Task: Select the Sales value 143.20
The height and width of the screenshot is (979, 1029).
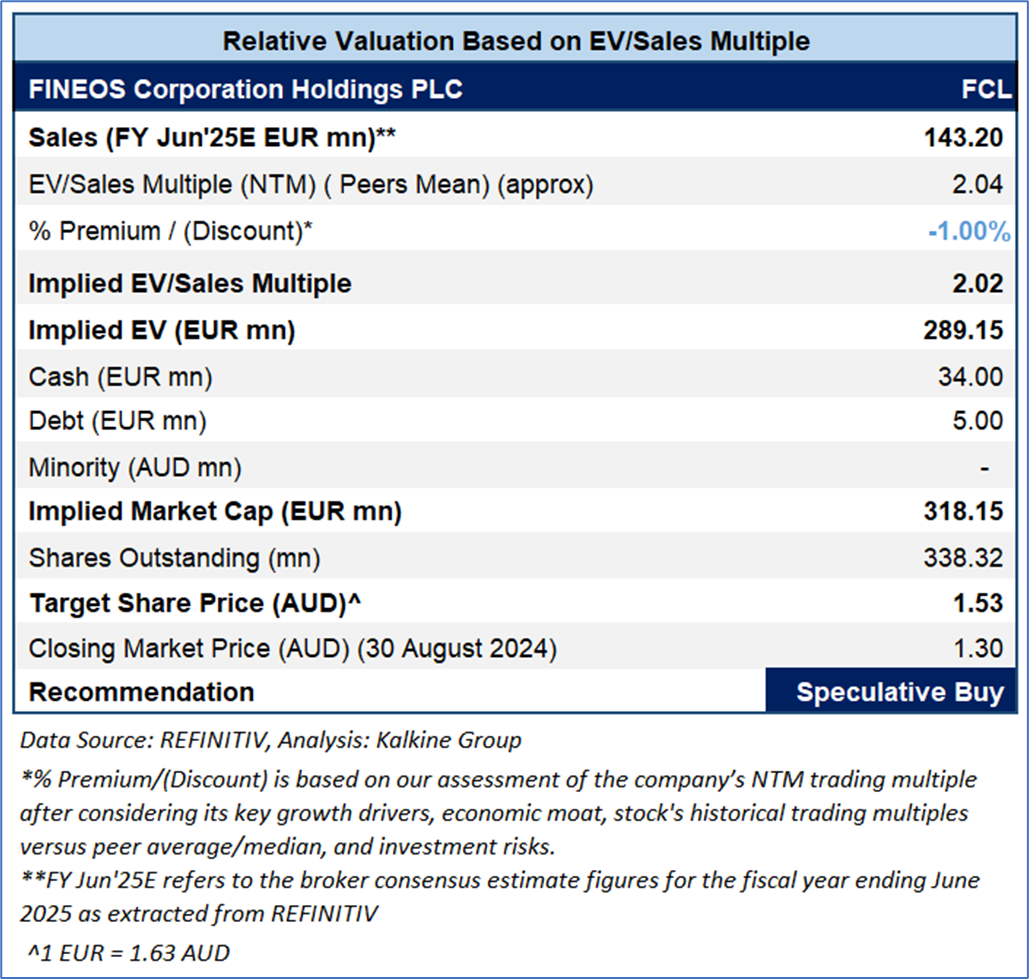Action: 963,138
